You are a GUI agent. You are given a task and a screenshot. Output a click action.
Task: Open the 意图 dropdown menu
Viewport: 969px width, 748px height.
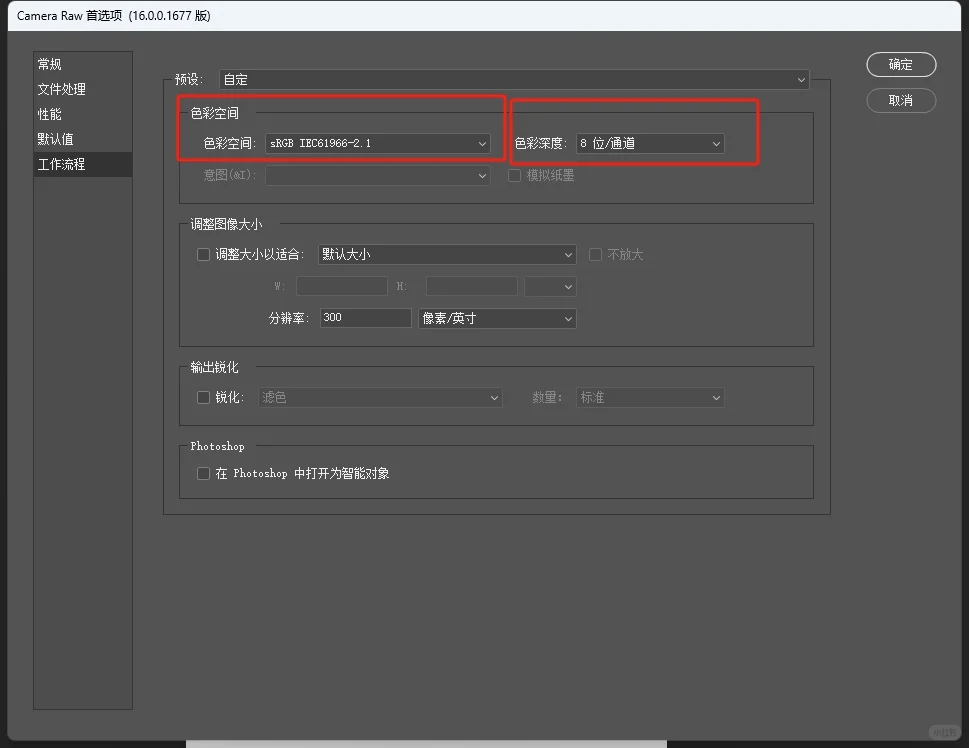click(x=378, y=175)
